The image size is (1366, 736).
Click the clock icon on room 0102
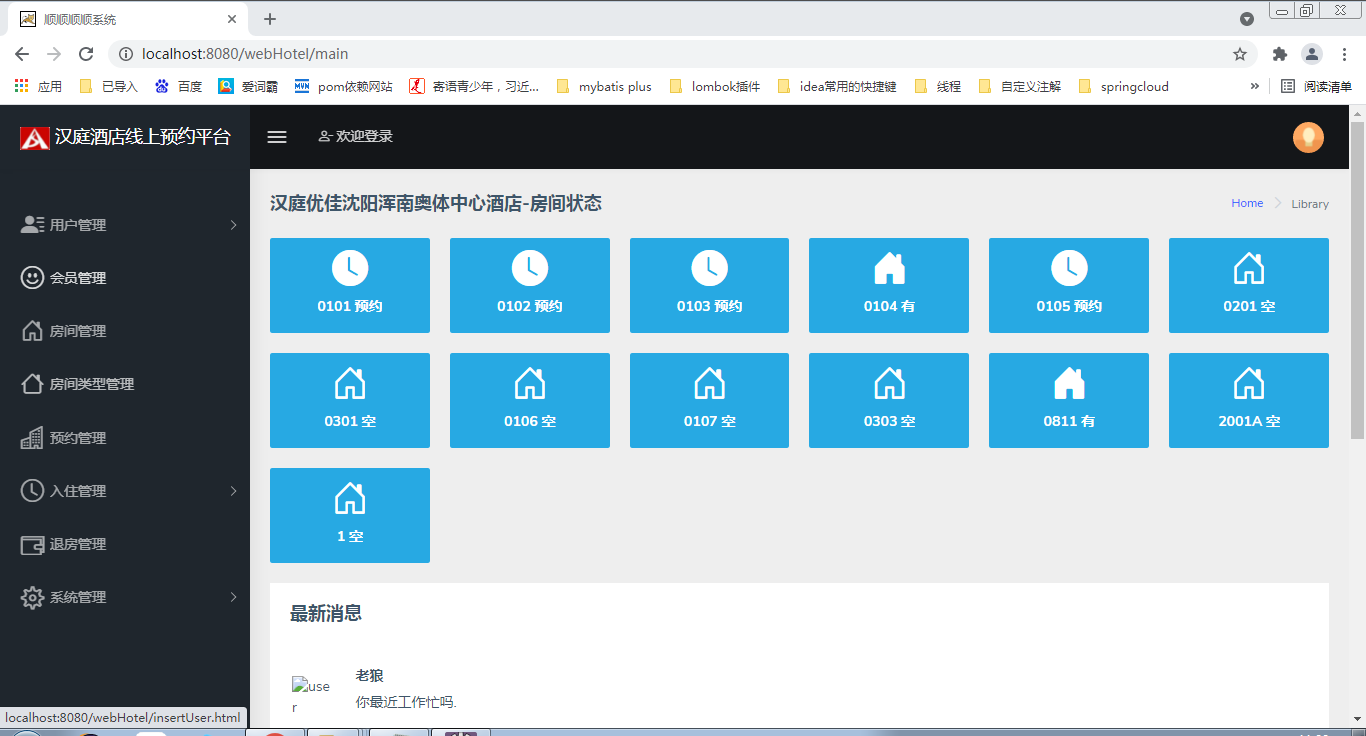530,268
